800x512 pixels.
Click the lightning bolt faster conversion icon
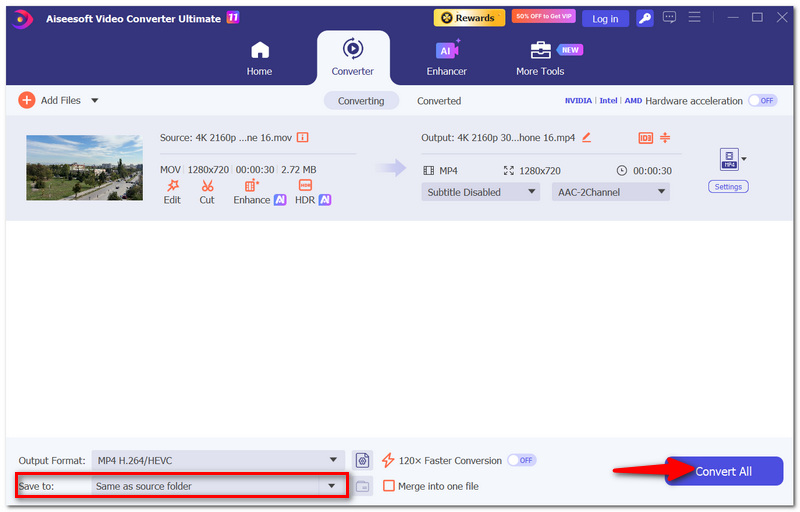pos(388,460)
